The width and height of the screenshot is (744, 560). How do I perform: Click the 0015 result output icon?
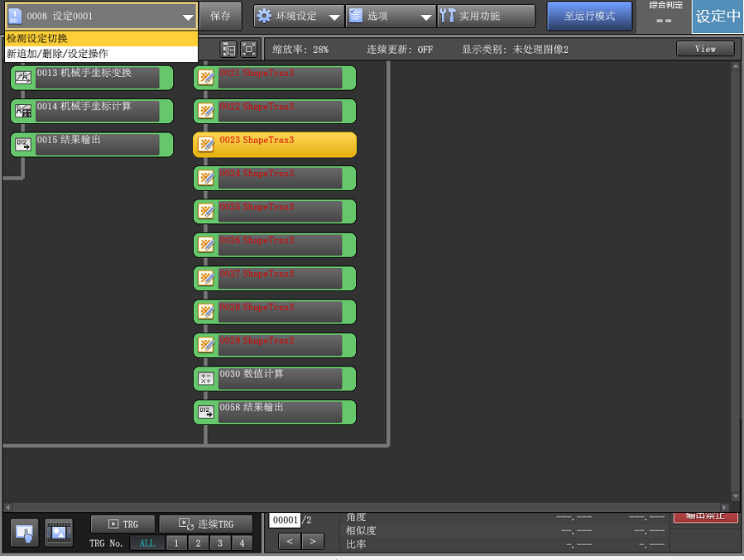click(x=23, y=144)
